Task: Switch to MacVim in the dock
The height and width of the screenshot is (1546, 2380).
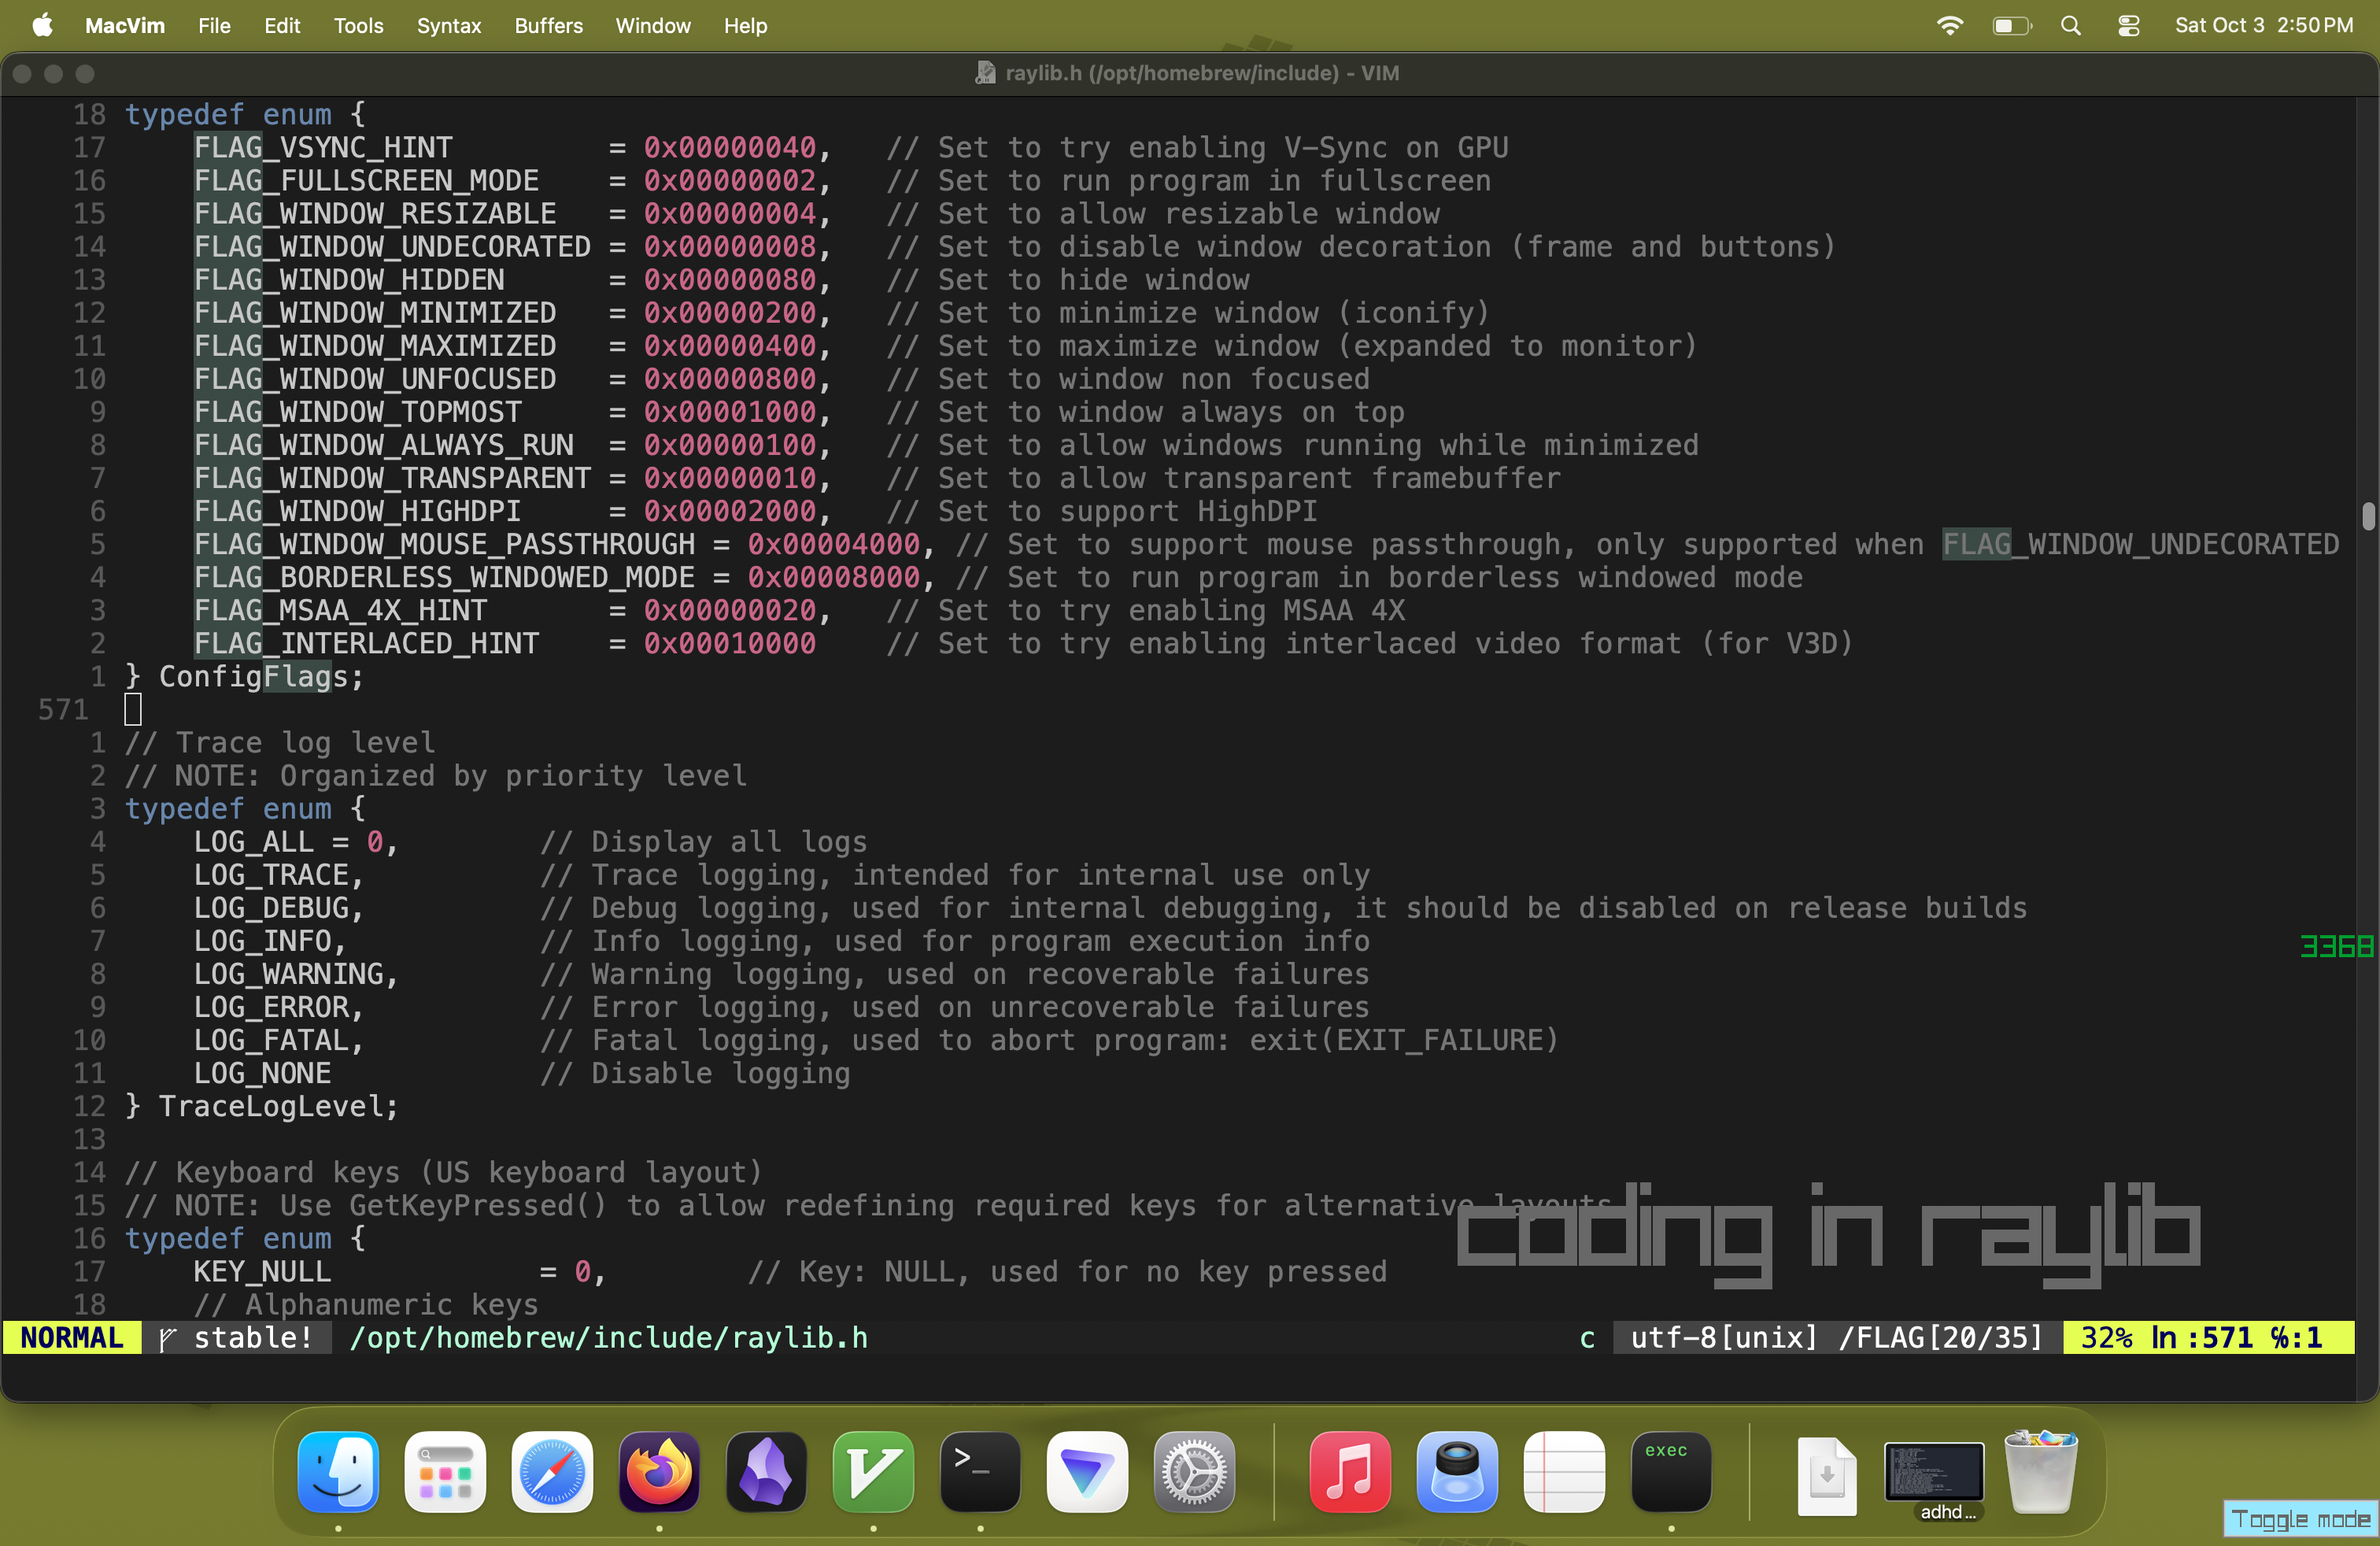Action: pyautogui.click(x=873, y=1471)
